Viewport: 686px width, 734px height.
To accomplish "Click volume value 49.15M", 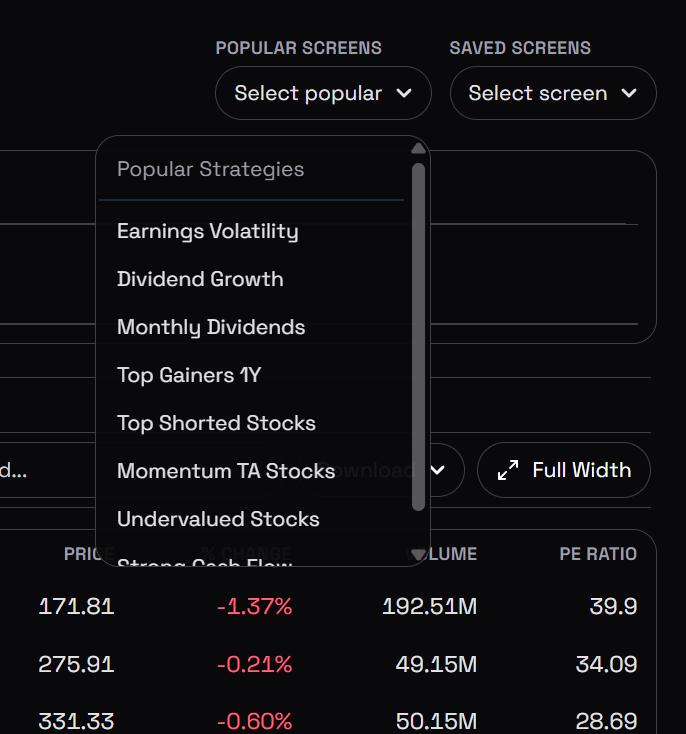I will click(x=436, y=664).
